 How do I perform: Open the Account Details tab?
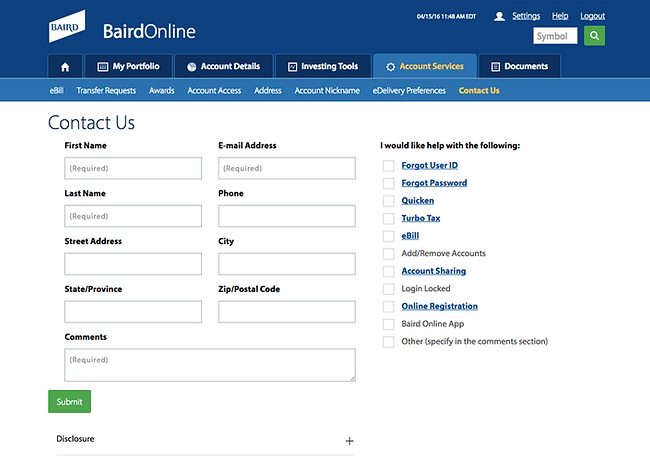tap(224, 66)
